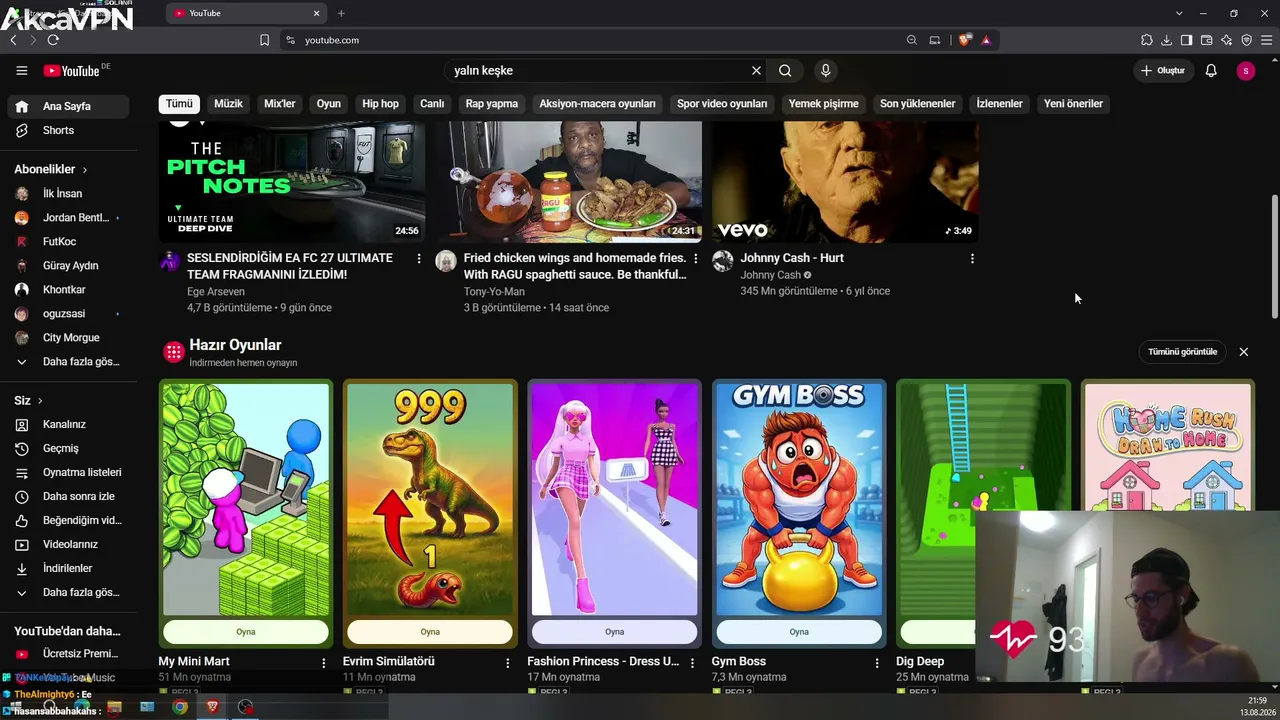The image size is (1280, 720).
Task: Click Oyna under Evrim Simülatörü
Action: click(x=430, y=632)
